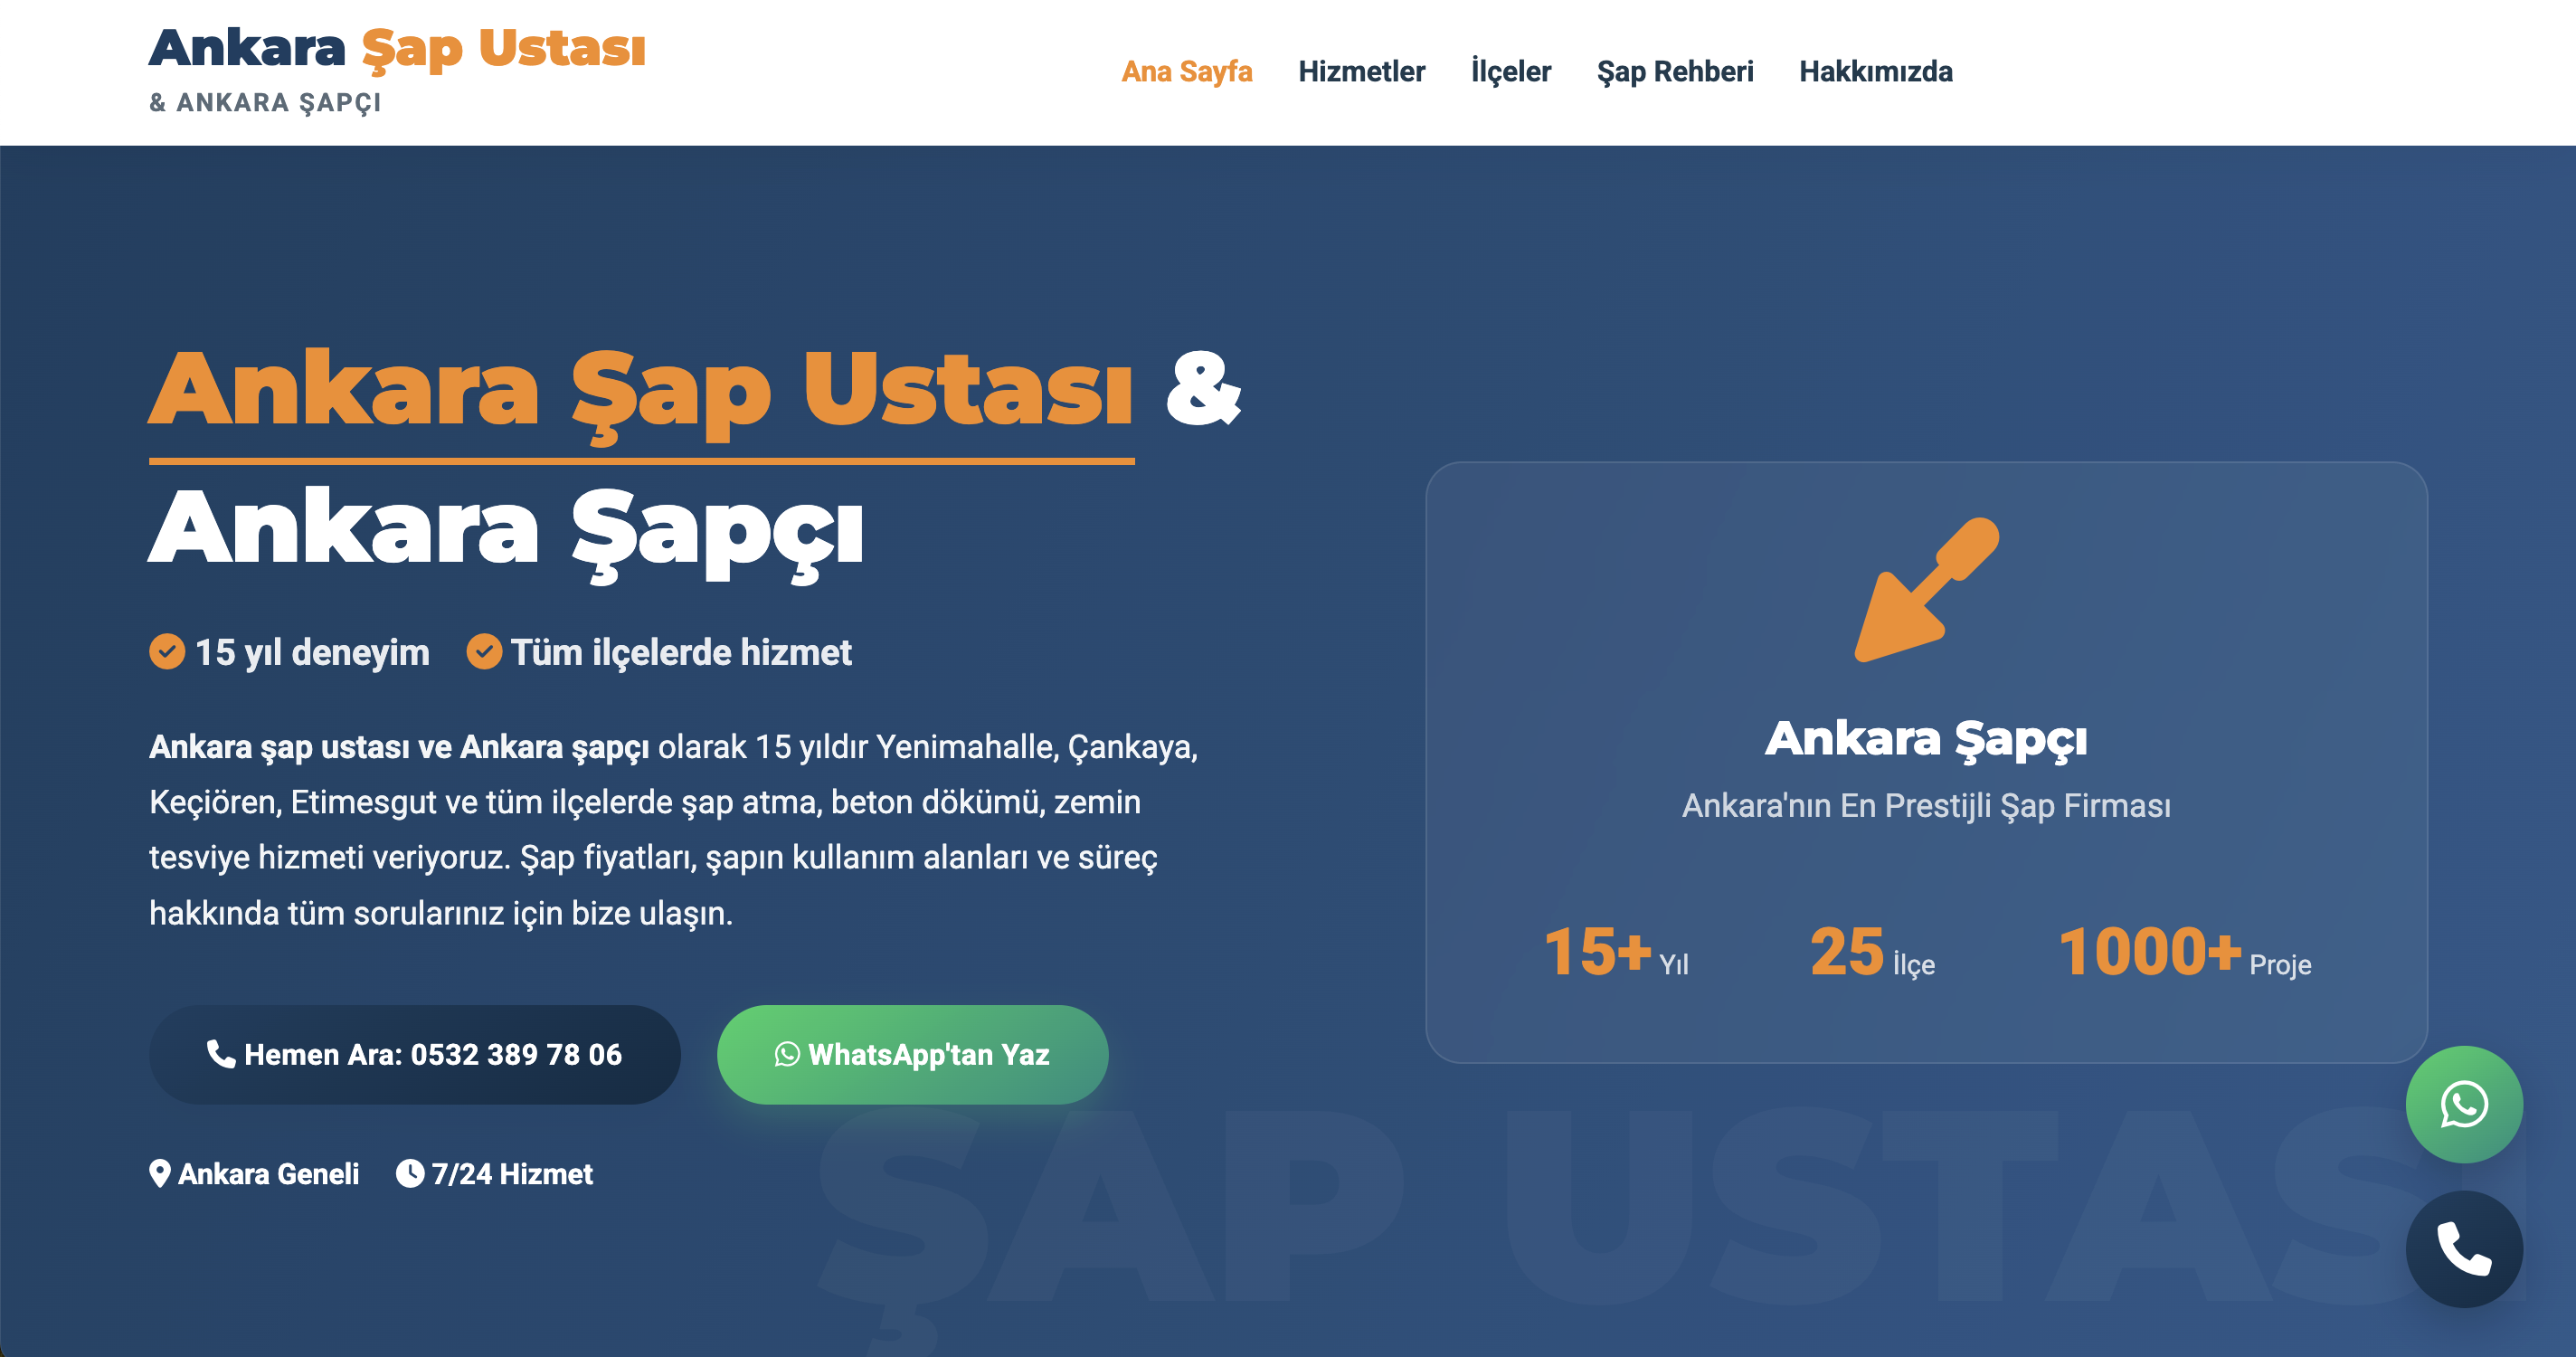Click the Hemen Ara: 0532 389 78 06 button
The height and width of the screenshot is (1357, 2576).
(414, 1054)
